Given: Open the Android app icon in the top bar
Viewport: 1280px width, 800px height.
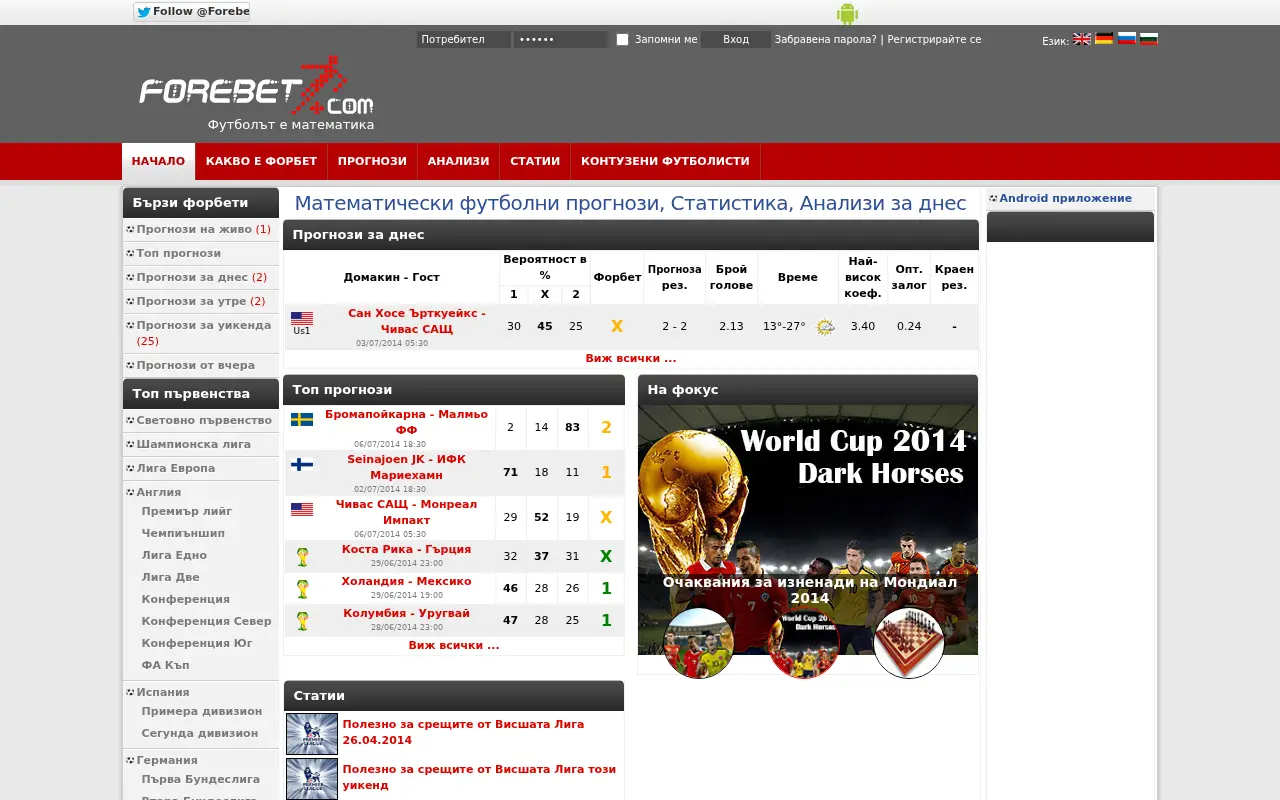Looking at the screenshot, I should pos(847,13).
